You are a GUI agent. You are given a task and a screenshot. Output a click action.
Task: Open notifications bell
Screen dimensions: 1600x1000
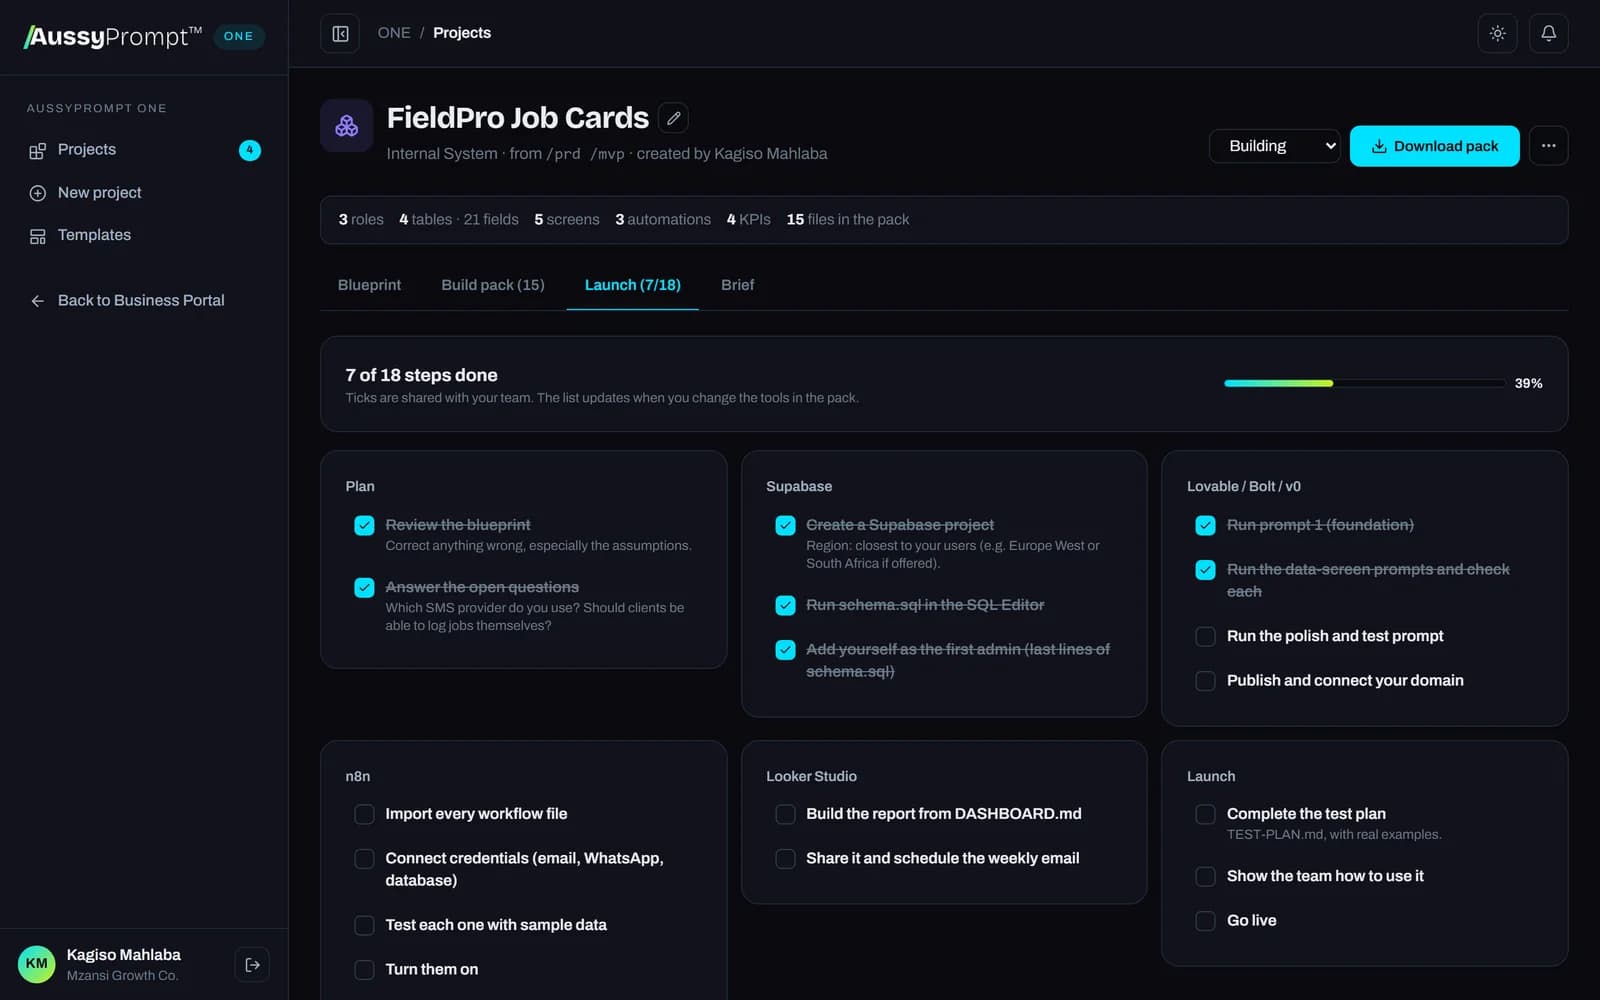click(x=1548, y=34)
